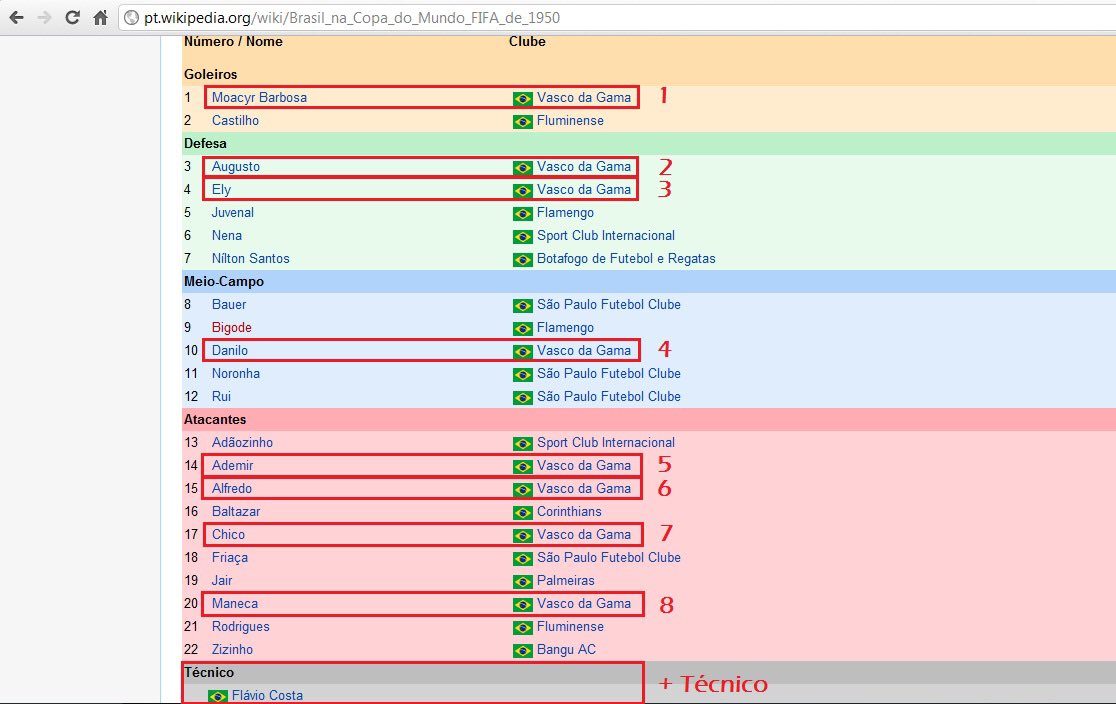
Task: Open the Baltazar player link
Action: pyautogui.click(x=236, y=511)
